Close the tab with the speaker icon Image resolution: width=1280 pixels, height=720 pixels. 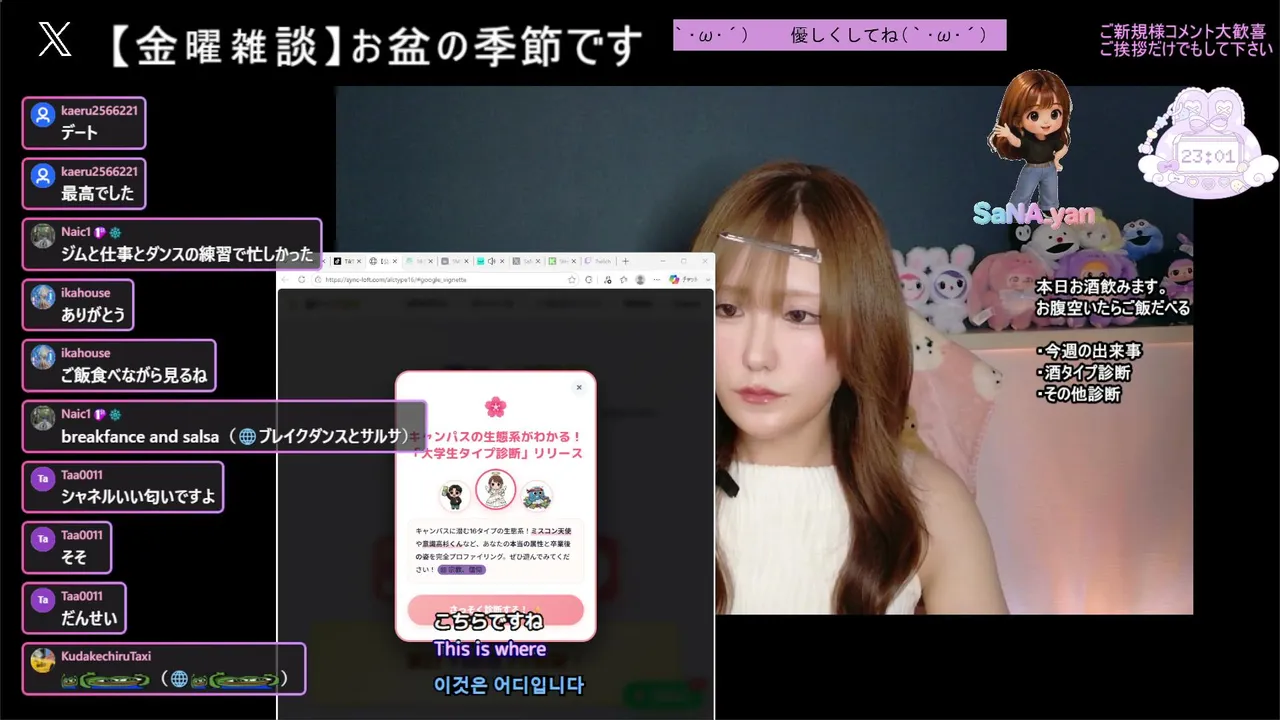502,261
